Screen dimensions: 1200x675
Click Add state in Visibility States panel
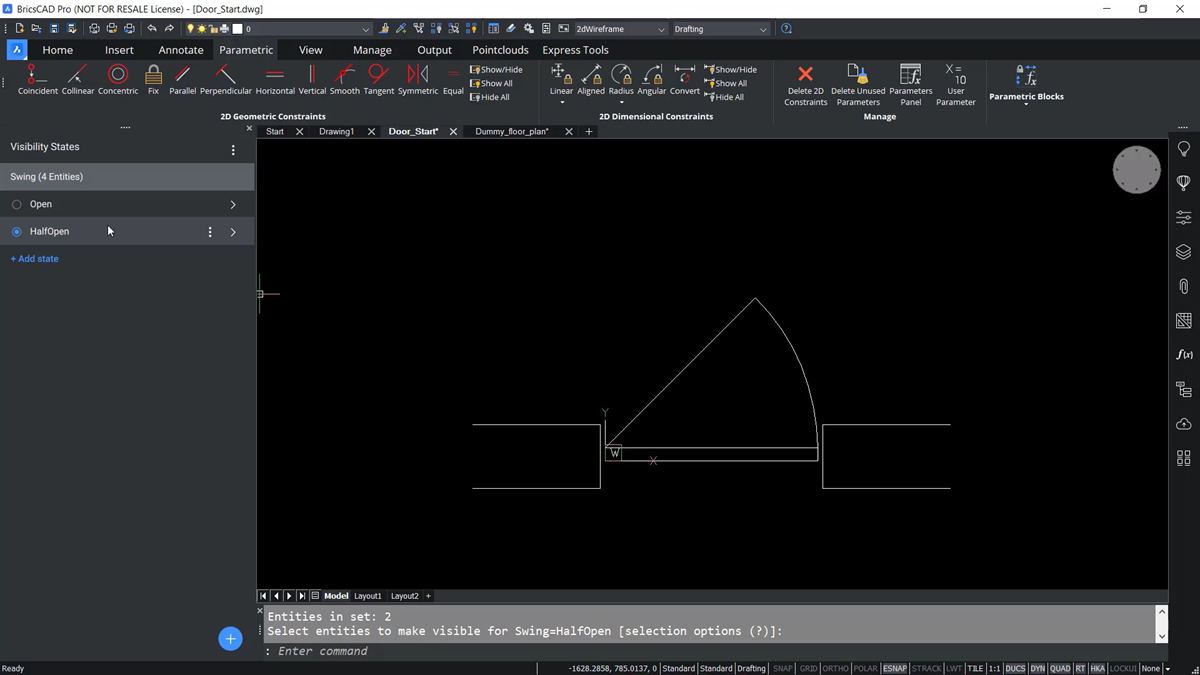34,258
